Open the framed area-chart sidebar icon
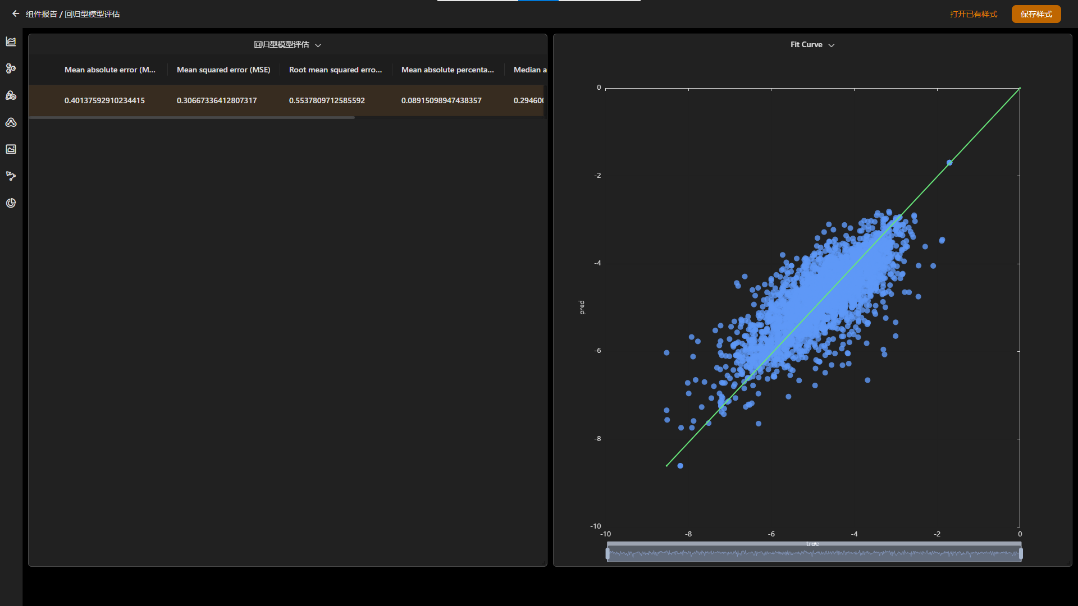 click(11, 149)
